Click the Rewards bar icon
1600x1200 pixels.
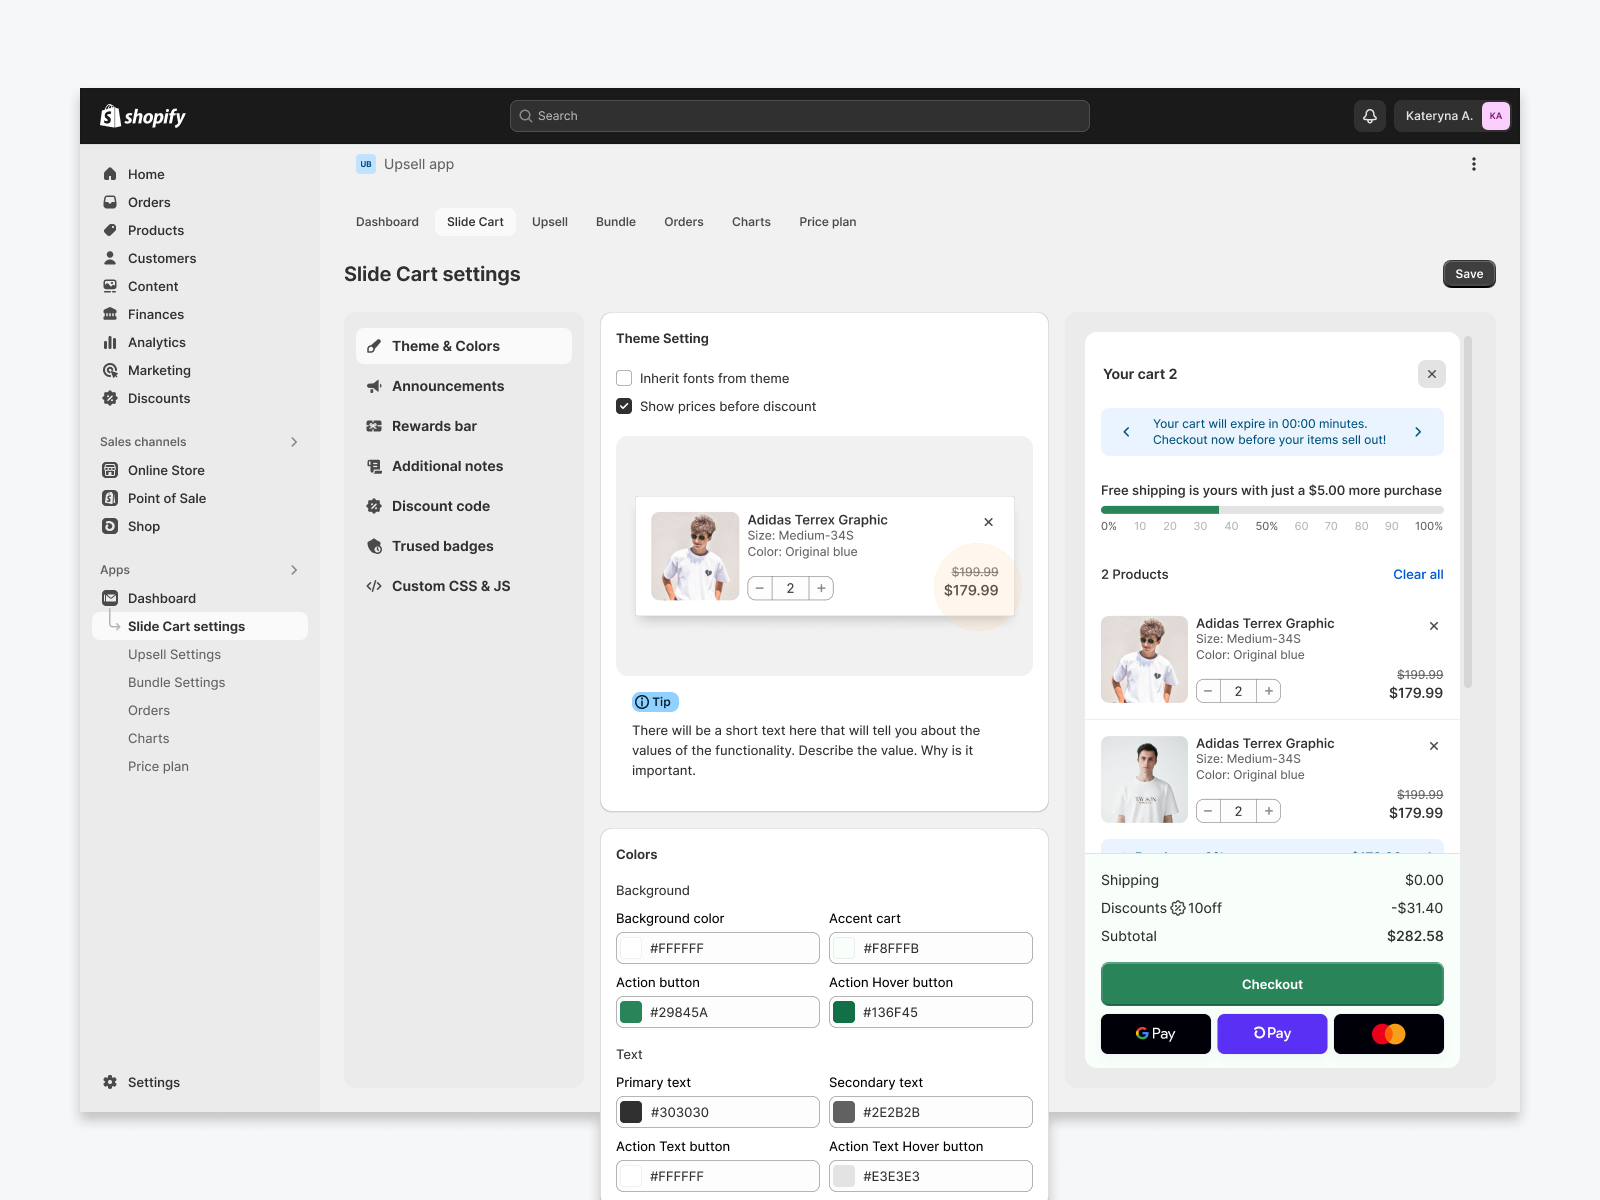point(373,426)
